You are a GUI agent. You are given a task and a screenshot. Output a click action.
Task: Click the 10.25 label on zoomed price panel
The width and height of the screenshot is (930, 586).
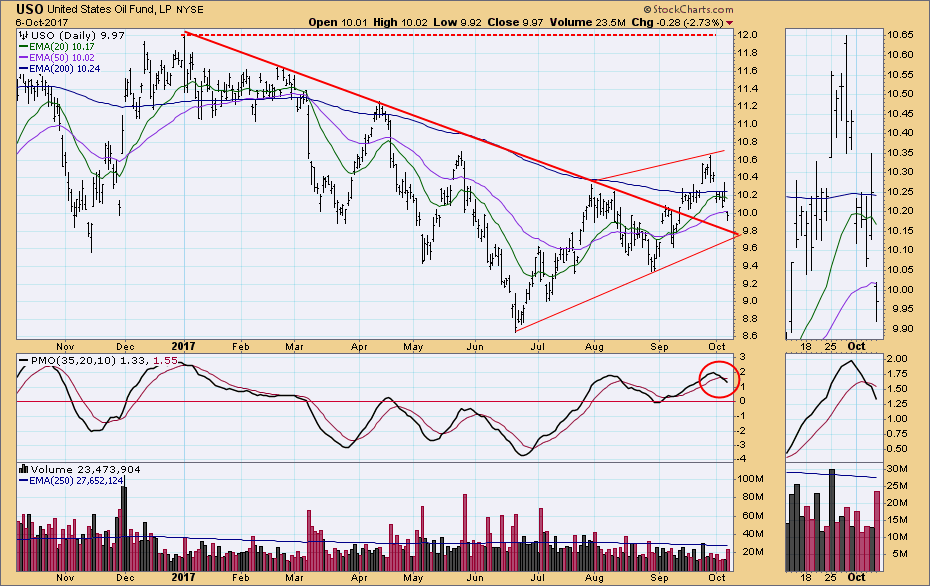coord(899,191)
